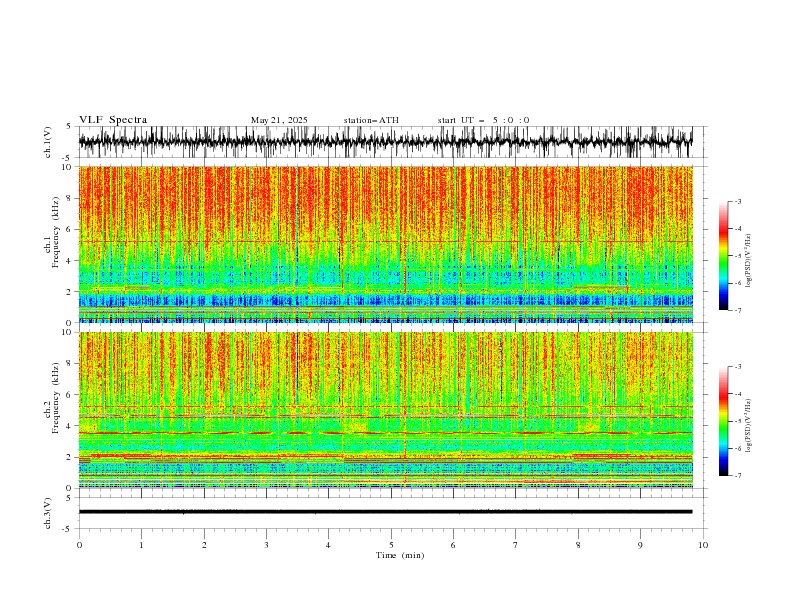Click the 'ch.3(V)' axis label
This screenshot has height=612, width=792.
pyautogui.click(x=48, y=513)
